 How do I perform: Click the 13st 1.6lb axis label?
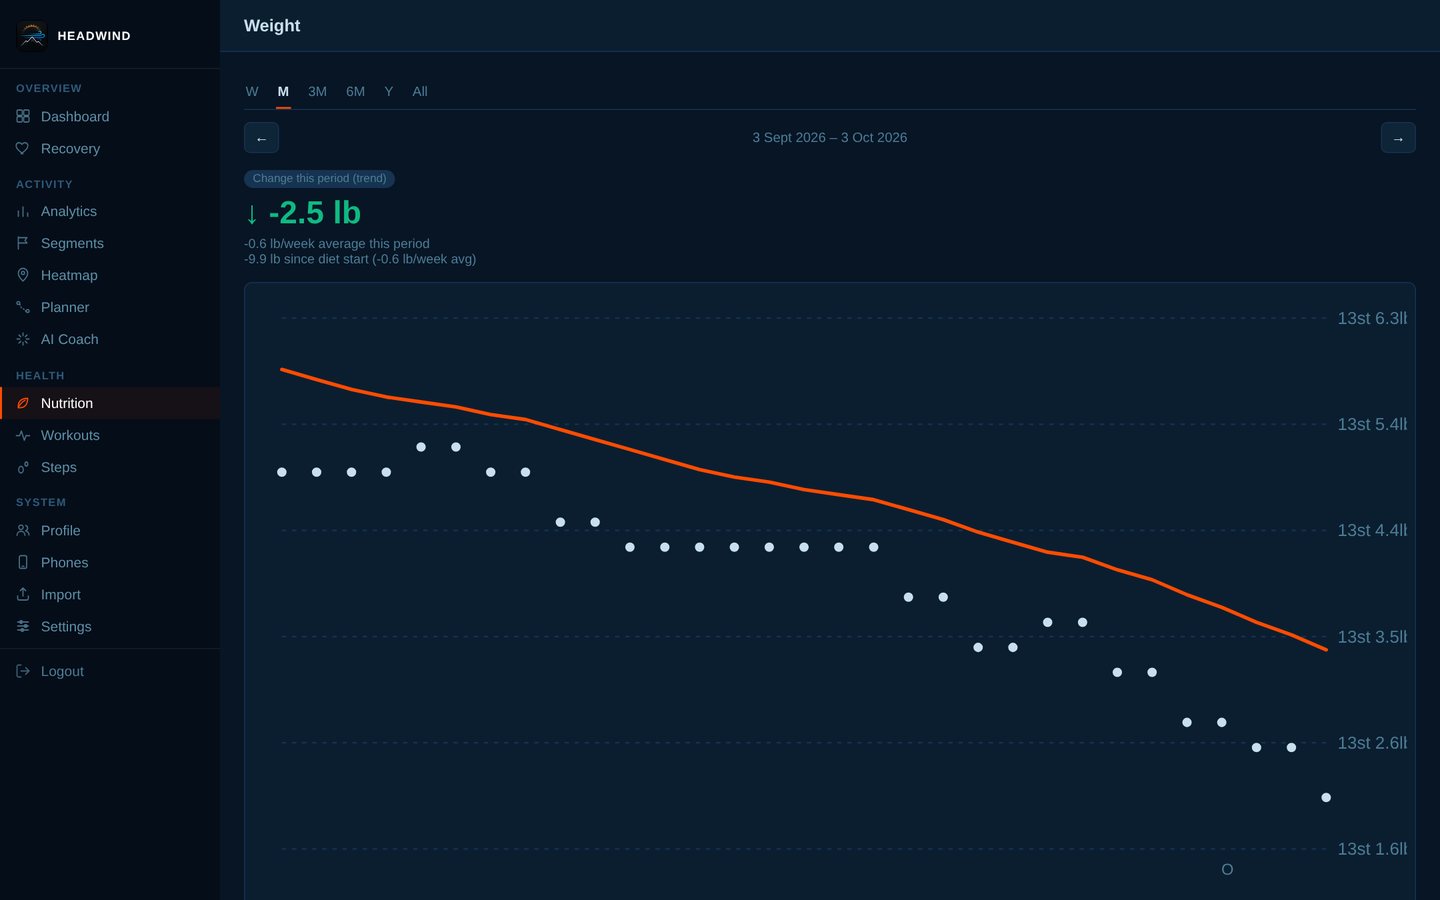[x=1372, y=849]
